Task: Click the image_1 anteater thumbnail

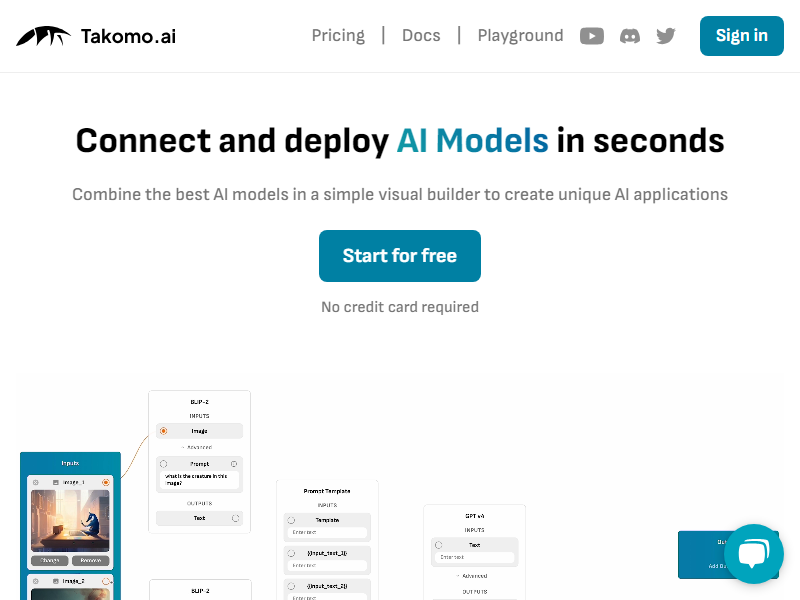Action: pyautogui.click(x=70, y=520)
